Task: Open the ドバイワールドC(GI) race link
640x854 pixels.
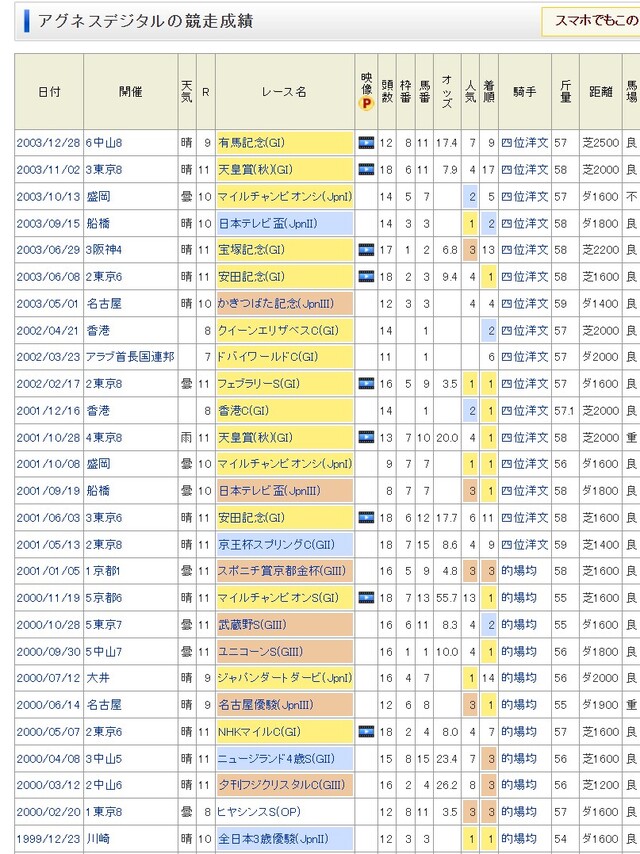Action: click(259, 357)
